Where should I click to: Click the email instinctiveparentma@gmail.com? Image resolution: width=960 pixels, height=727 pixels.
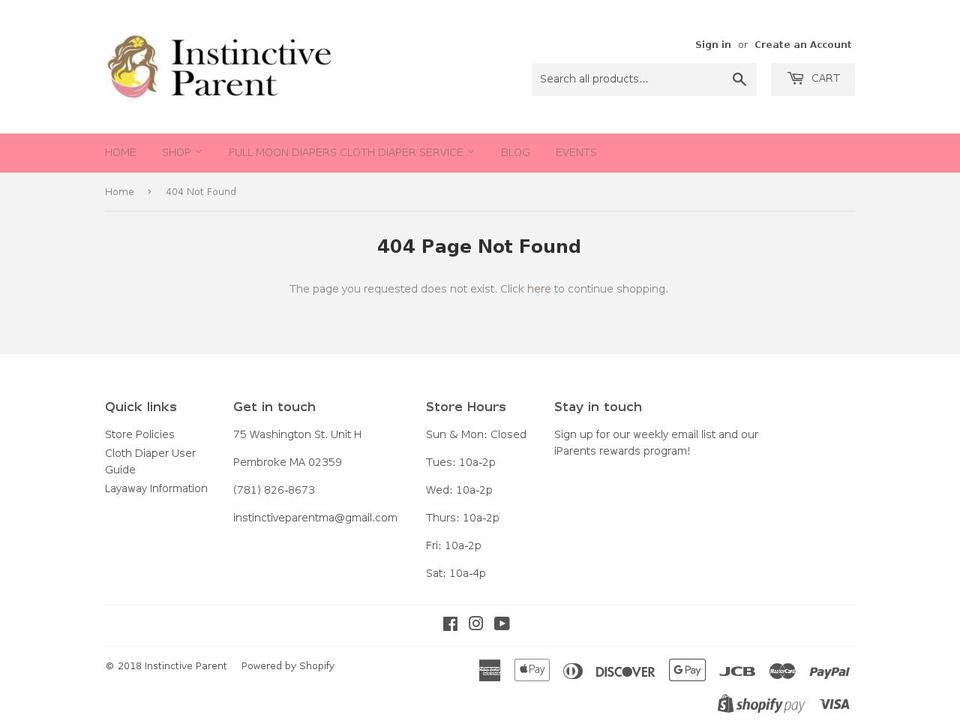point(315,518)
